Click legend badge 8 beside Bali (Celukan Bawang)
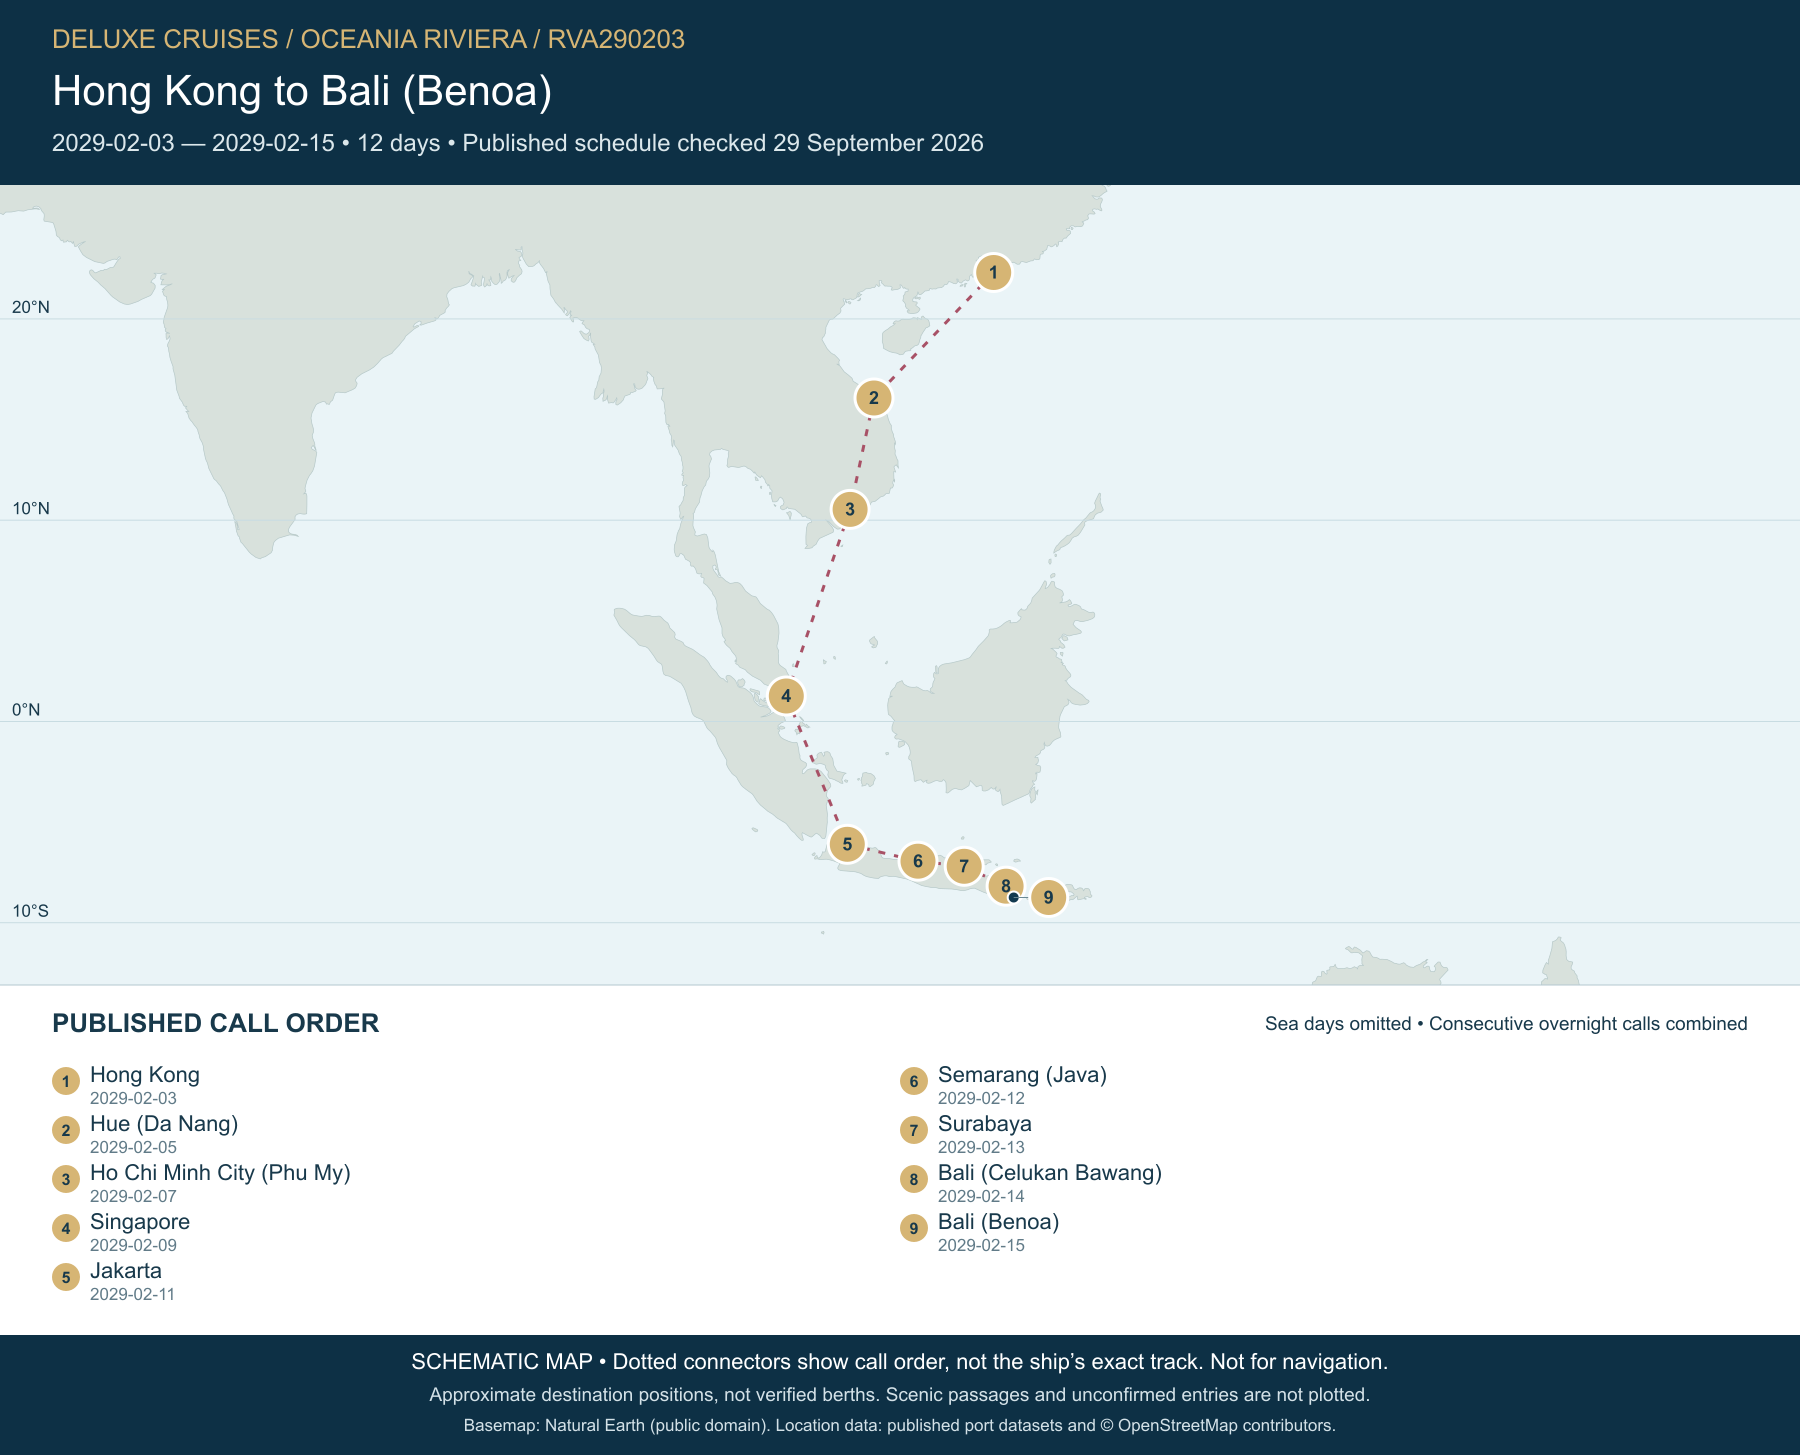The height and width of the screenshot is (1455, 1800). click(x=914, y=1179)
